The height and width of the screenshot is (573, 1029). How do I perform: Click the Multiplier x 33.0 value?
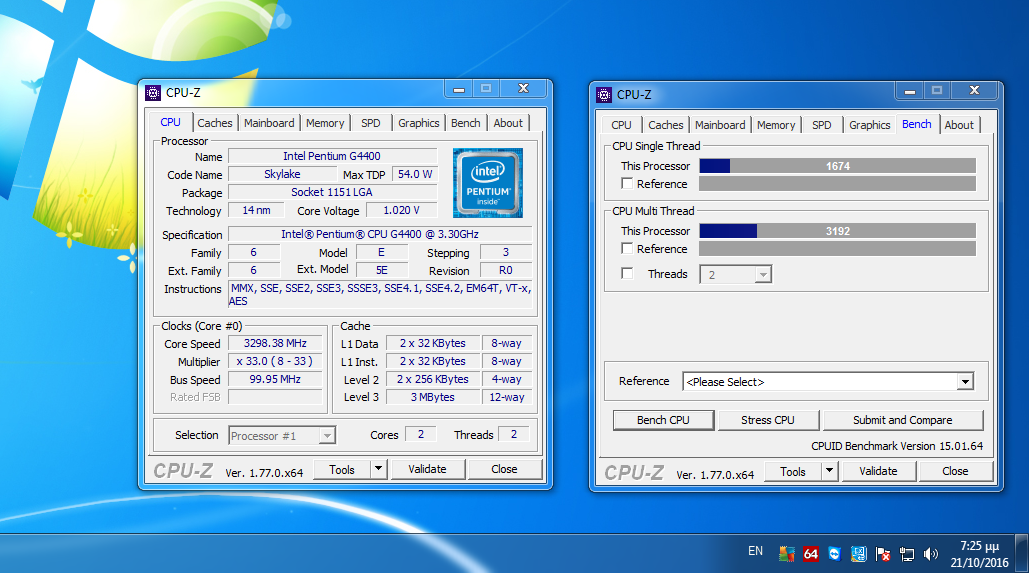275,361
